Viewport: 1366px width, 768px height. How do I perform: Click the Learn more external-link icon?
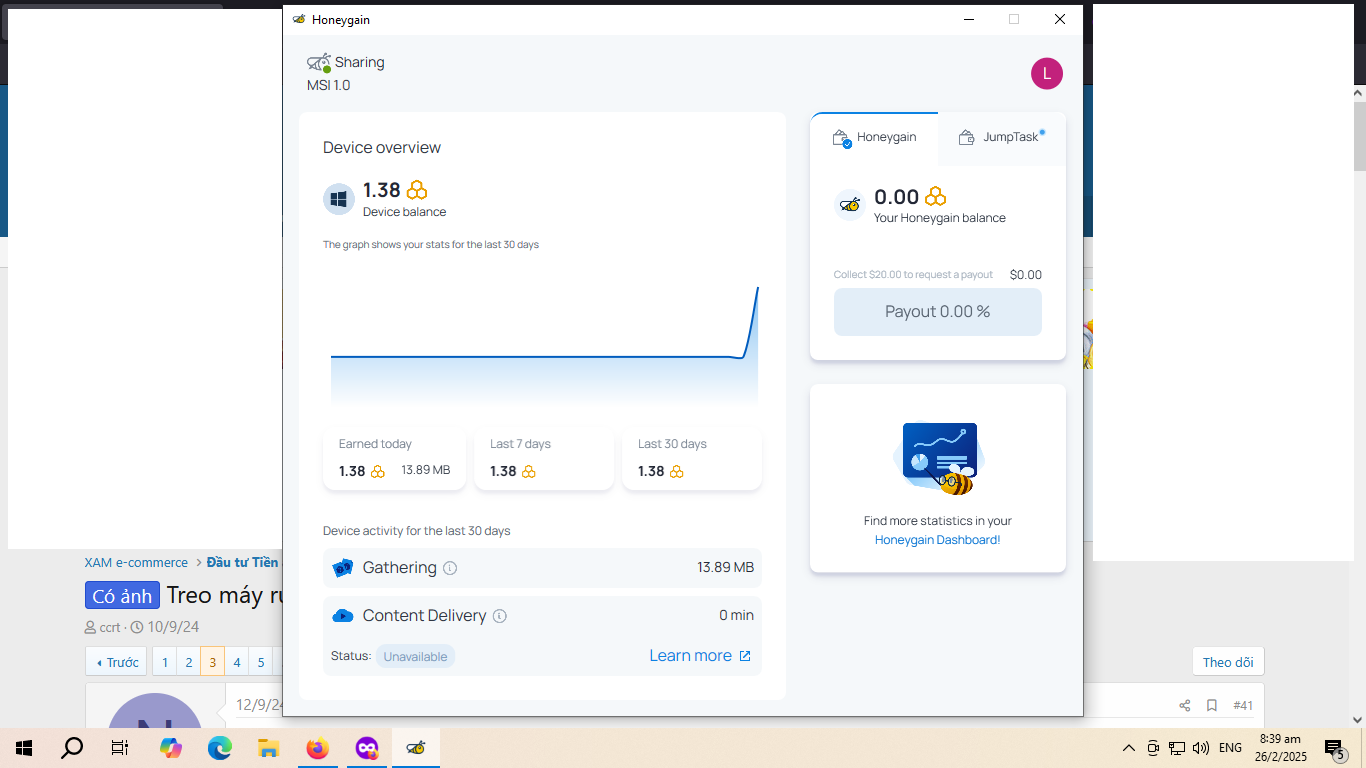click(x=745, y=656)
